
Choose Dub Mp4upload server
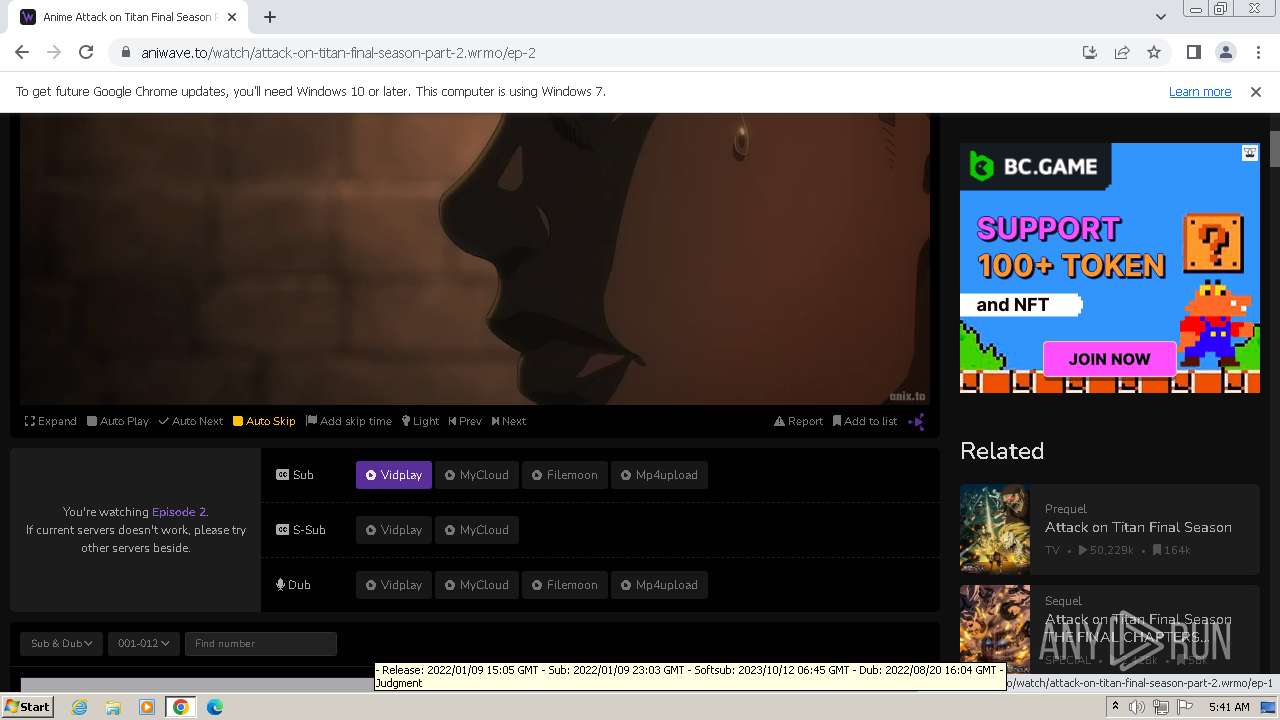660,585
